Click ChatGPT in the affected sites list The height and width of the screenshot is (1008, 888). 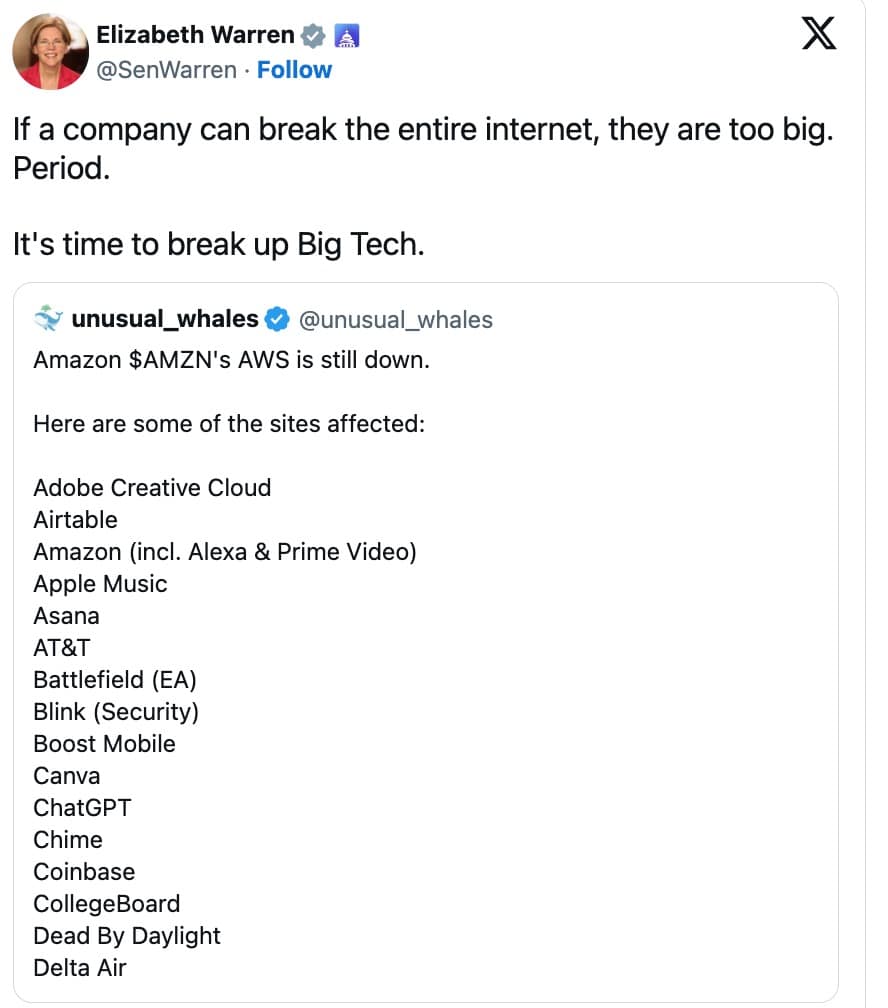pyautogui.click(x=81, y=807)
